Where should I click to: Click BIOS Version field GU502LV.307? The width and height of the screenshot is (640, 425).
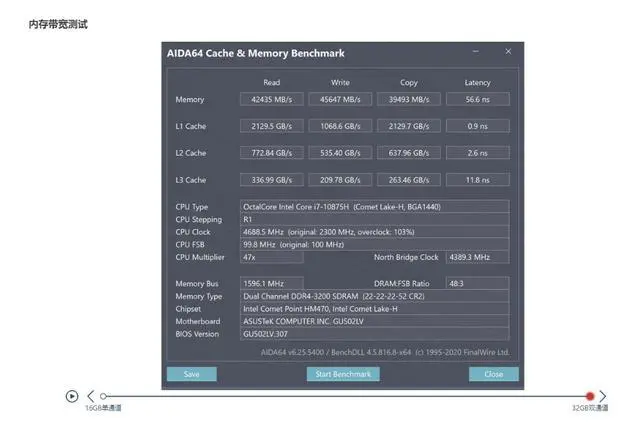tap(375, 334)
